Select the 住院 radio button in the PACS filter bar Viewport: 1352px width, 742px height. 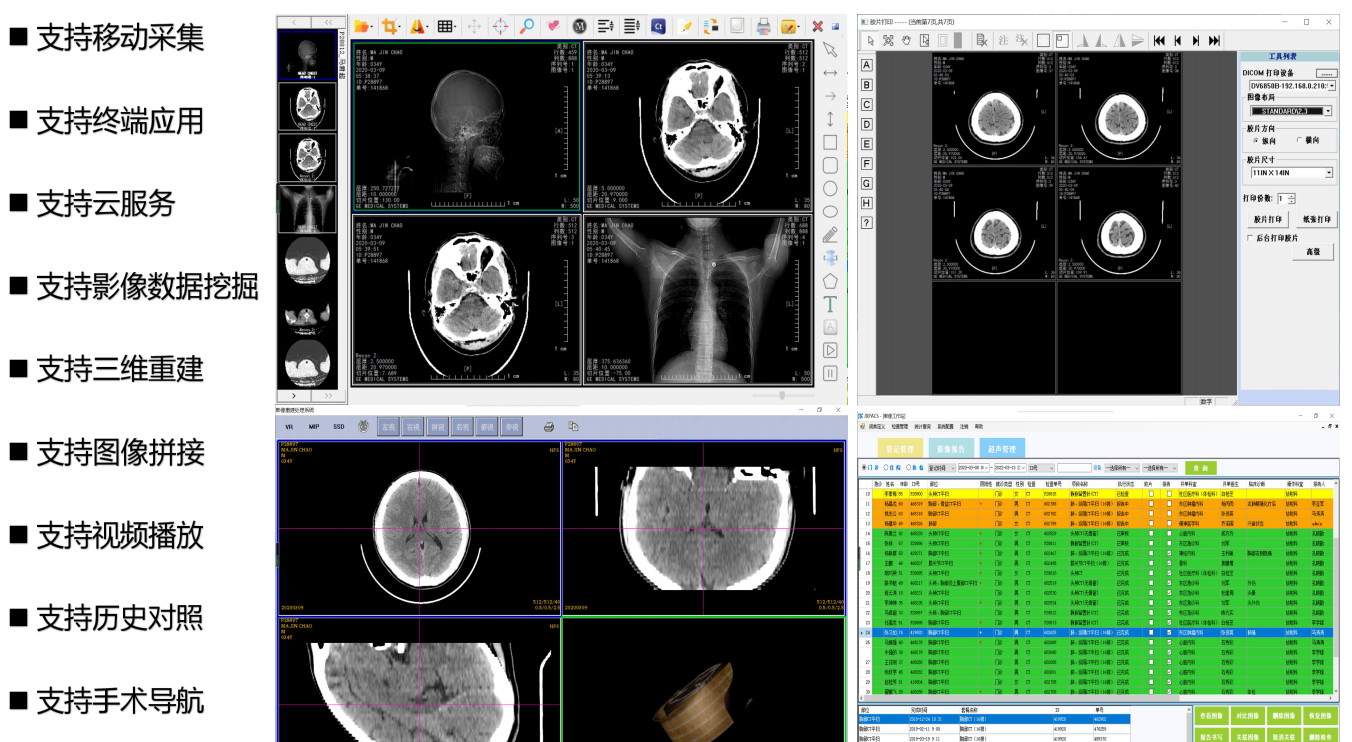(x=886, y=468)
